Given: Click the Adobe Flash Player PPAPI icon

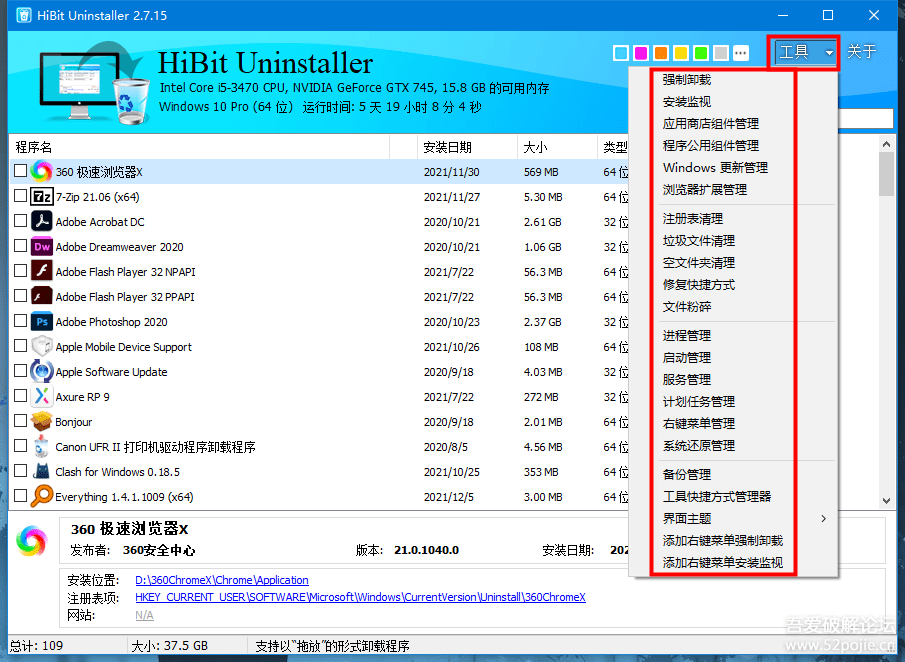Looking at the screenshot, I should [x=42, y=297].
